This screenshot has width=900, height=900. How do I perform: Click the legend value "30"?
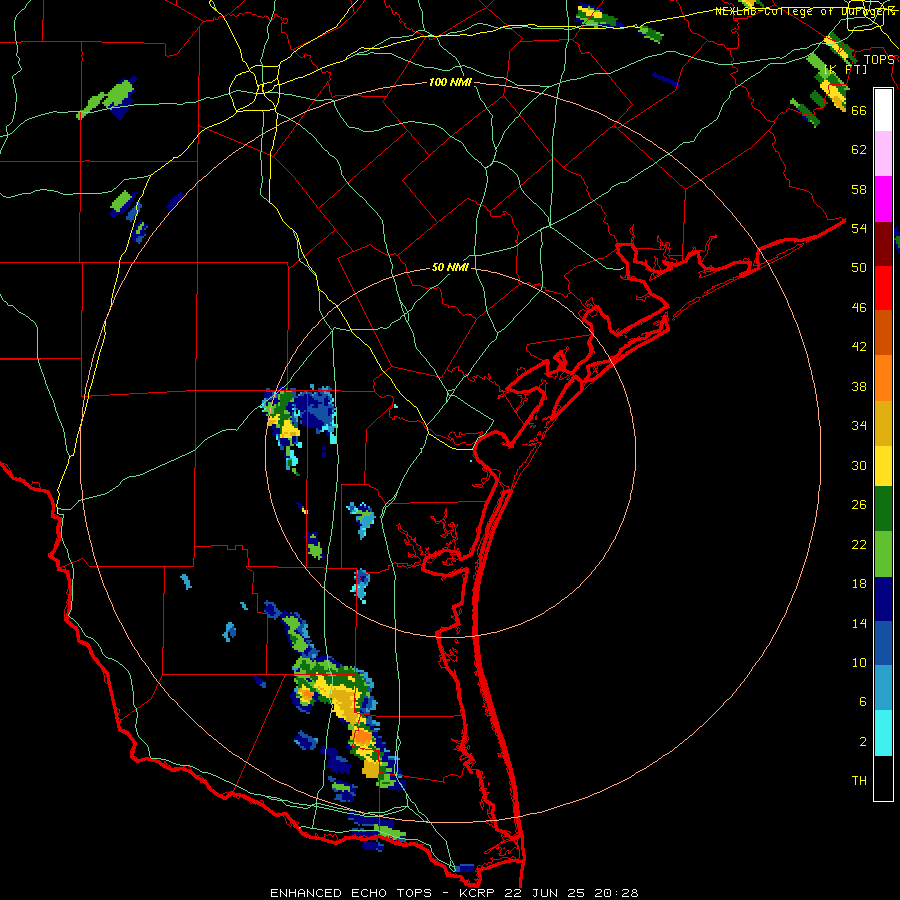click(859, 465)
